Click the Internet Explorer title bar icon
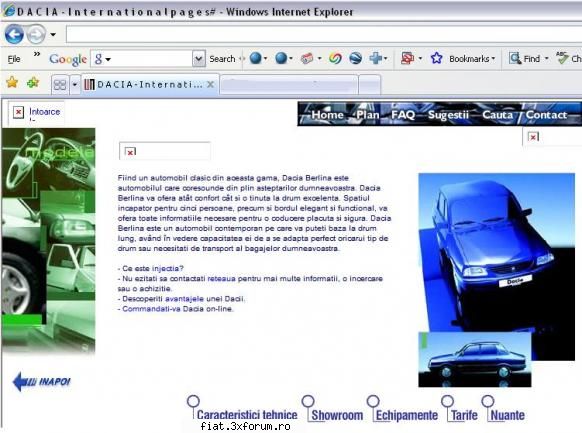Image resolution: width=582 pixels, height=433 pixels. point(8,10)
